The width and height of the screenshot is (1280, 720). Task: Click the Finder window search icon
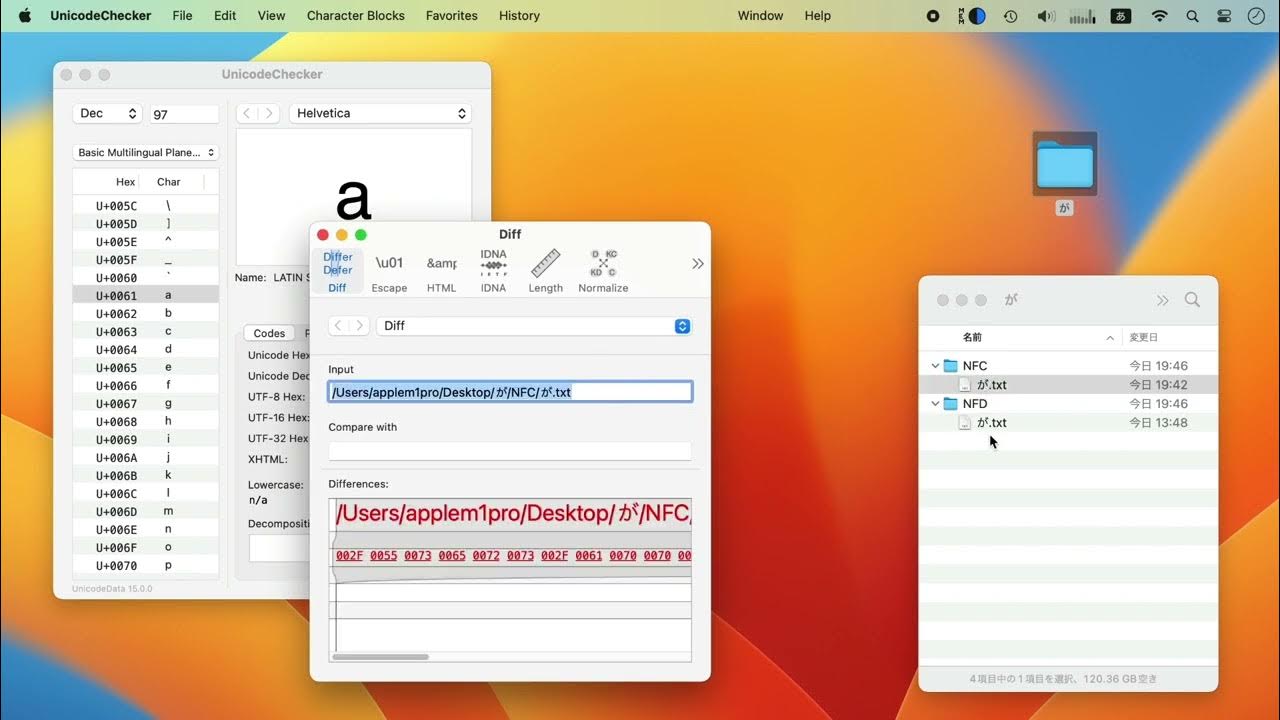point(1192,300)
